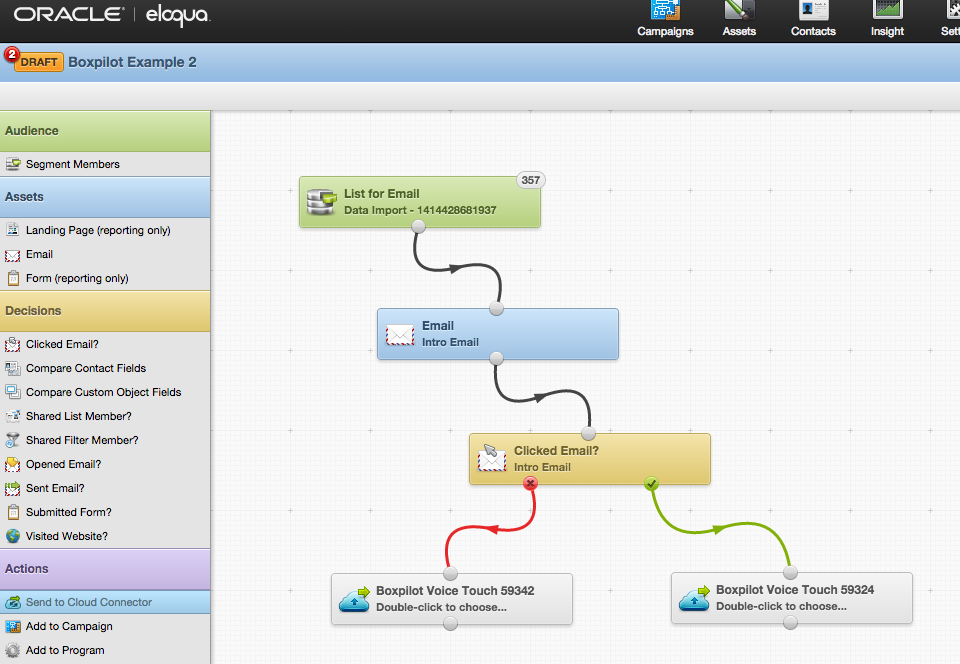Click the Visited Website? globe icon
Screen dimensions: 960x664
pyautogui.click(x=13, y=536)
